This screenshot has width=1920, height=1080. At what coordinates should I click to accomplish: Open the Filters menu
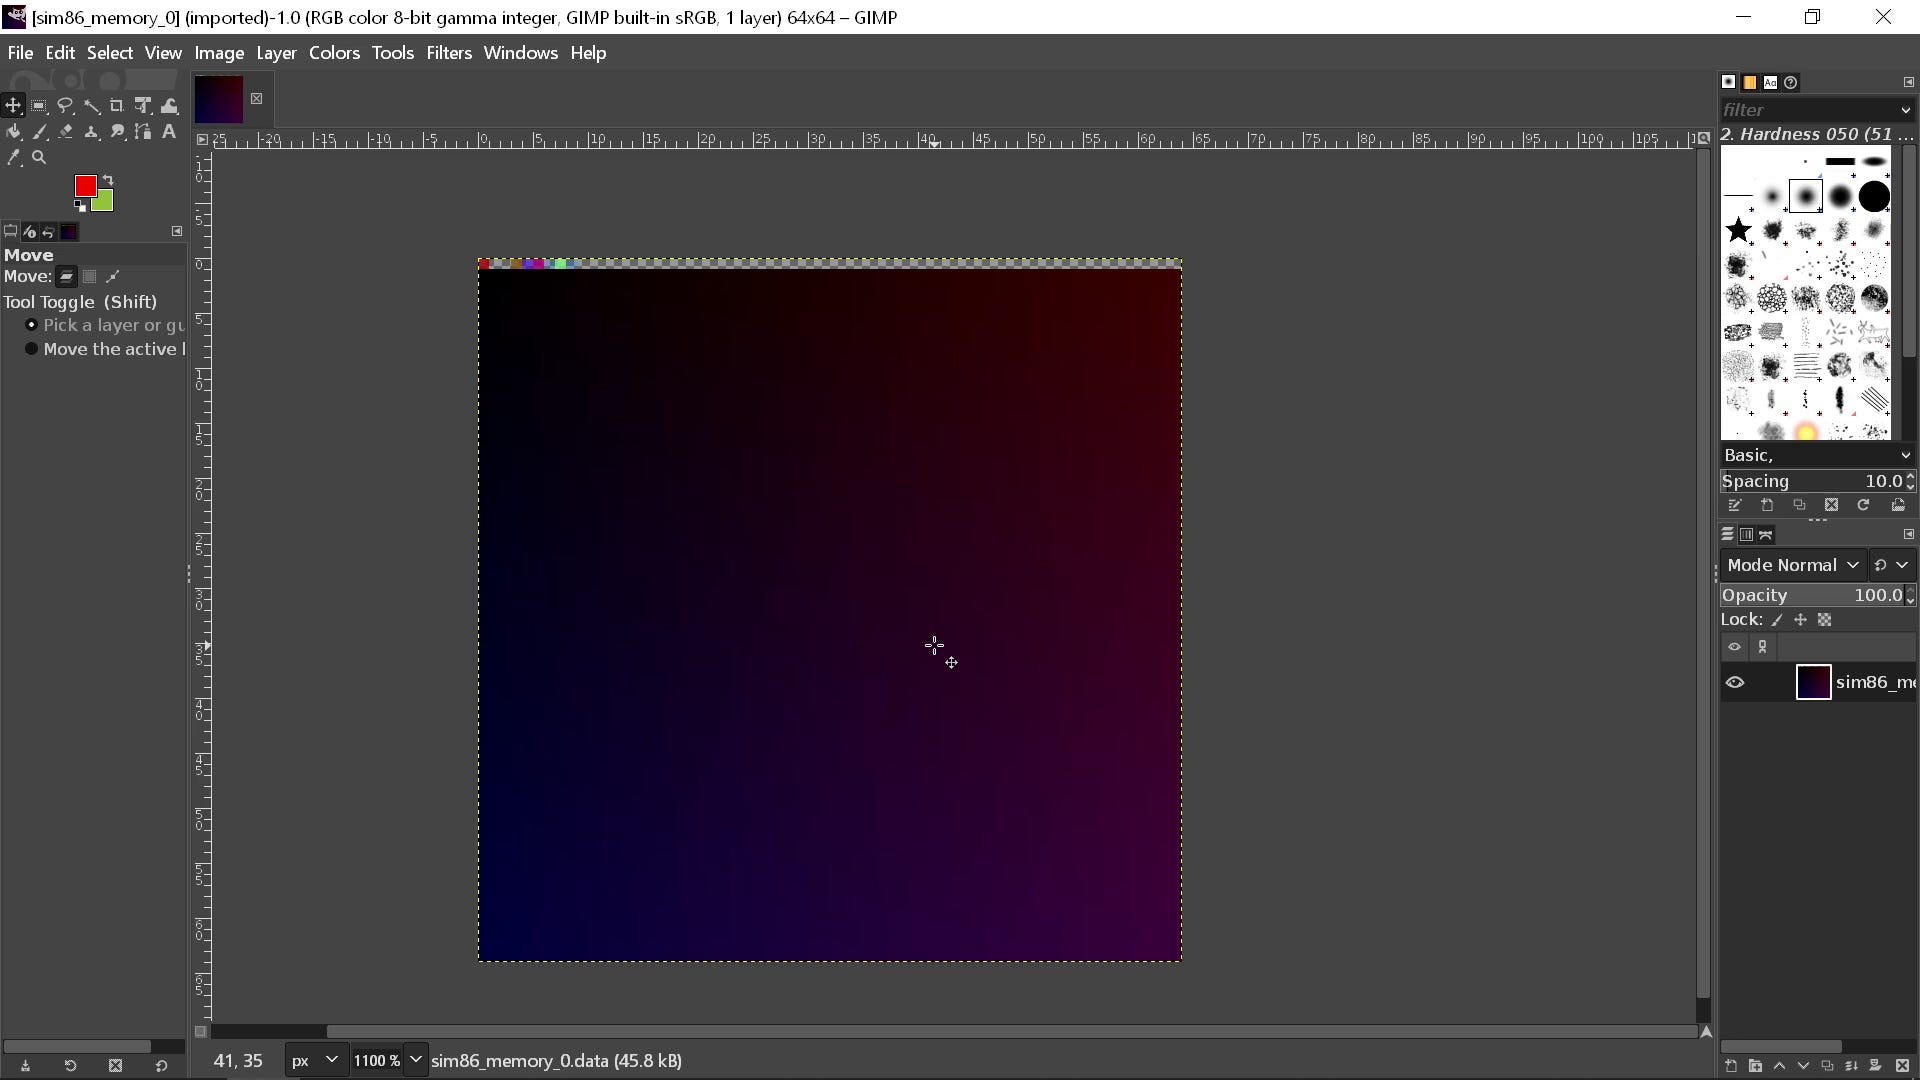449,53
